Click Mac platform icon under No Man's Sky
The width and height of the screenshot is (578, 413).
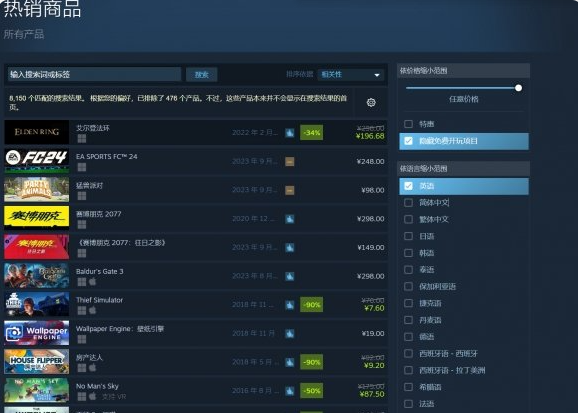(93, 396)
